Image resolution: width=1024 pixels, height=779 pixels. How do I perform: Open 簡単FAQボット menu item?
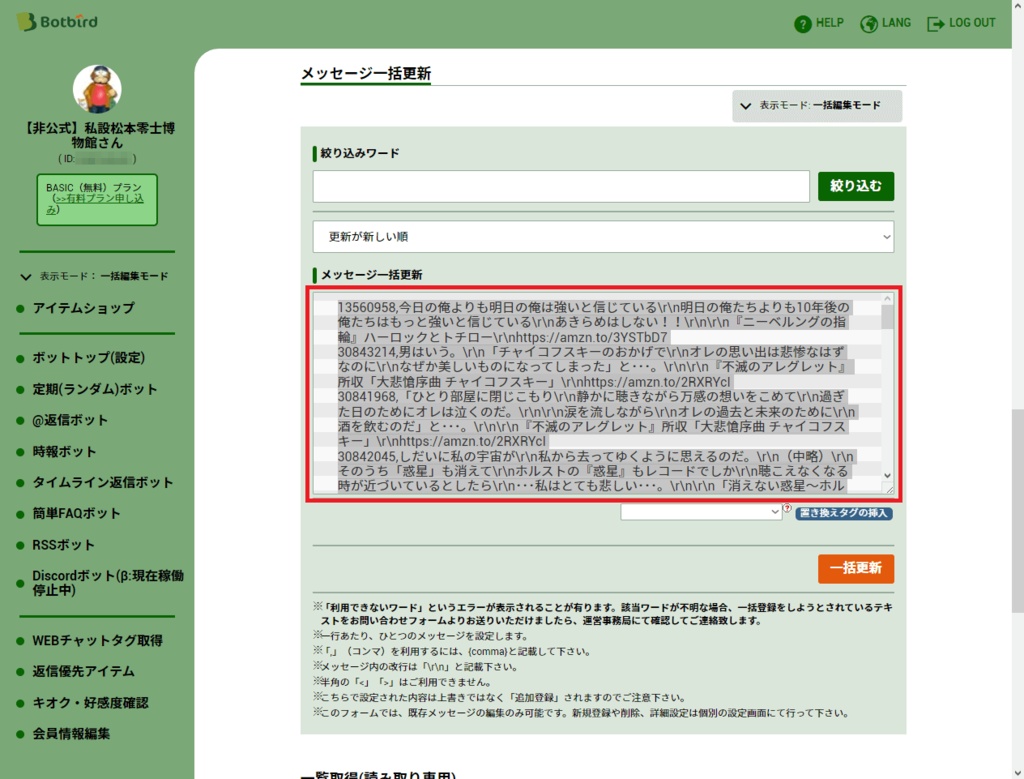click(76, 514)
